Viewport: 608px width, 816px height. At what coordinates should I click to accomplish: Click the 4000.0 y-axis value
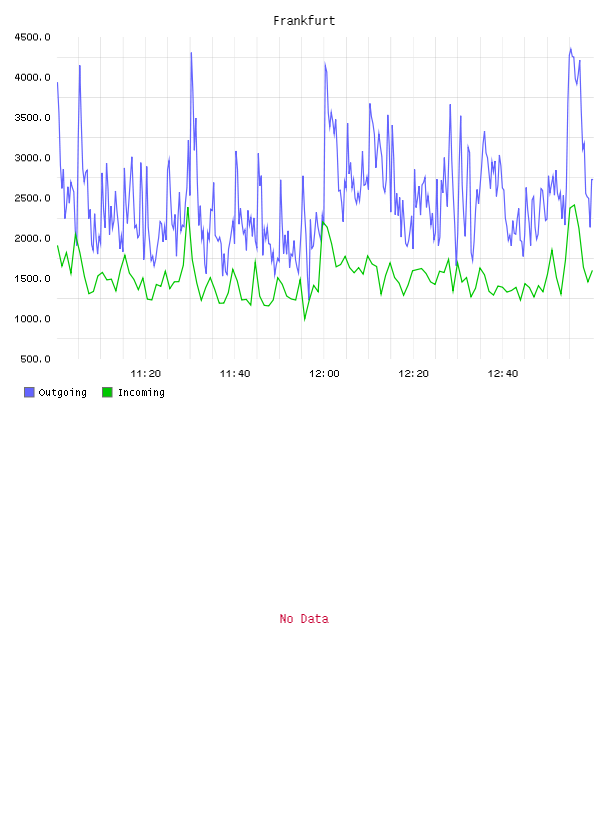tap(32, 78)
